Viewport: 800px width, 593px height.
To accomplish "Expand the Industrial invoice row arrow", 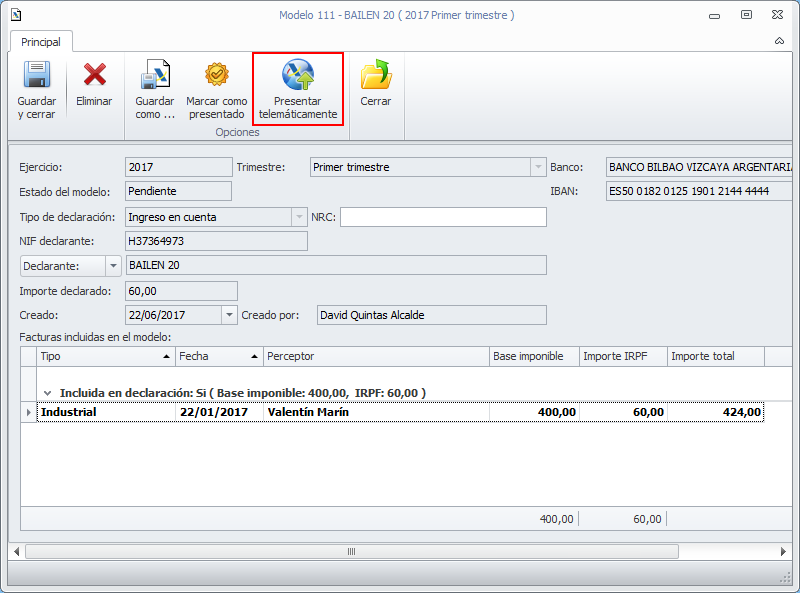I will 29,412.
